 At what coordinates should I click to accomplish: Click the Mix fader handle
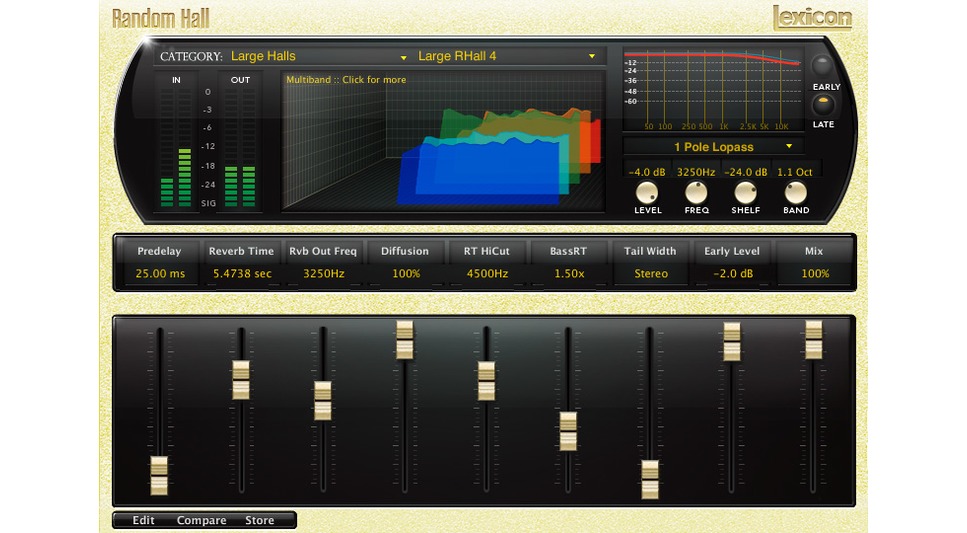tap(813, 340)
